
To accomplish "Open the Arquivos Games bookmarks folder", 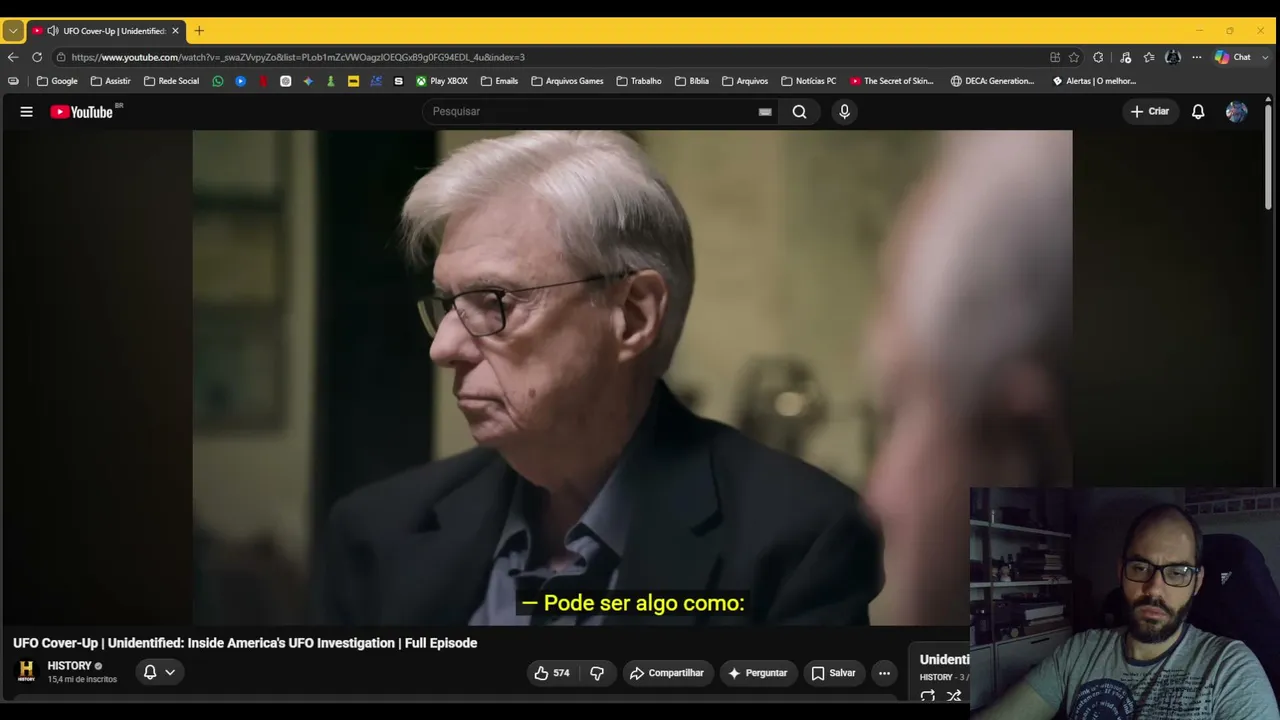I will click(x=567, y=81).
